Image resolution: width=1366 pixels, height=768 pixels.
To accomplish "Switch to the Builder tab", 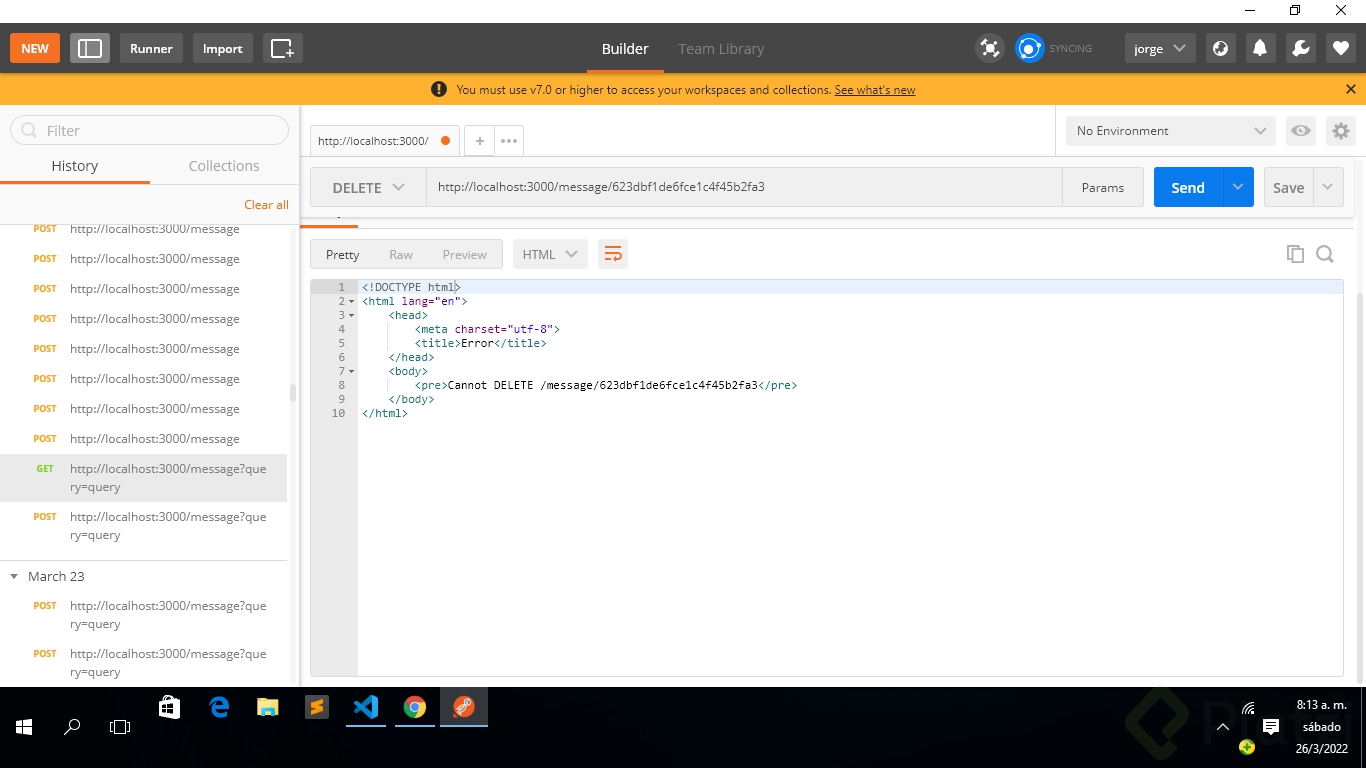I will coord(625,48).
